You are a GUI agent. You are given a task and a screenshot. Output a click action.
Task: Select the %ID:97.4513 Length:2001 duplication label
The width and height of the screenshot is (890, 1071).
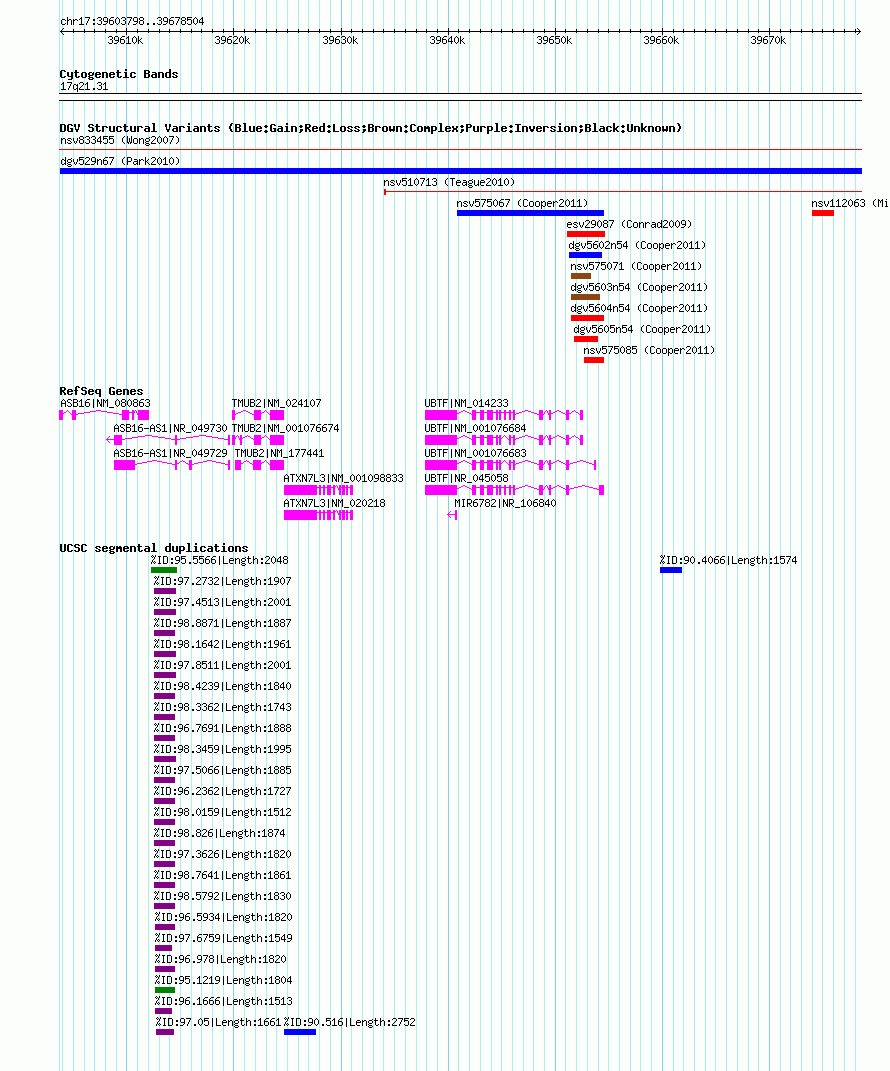coord(223,602)
